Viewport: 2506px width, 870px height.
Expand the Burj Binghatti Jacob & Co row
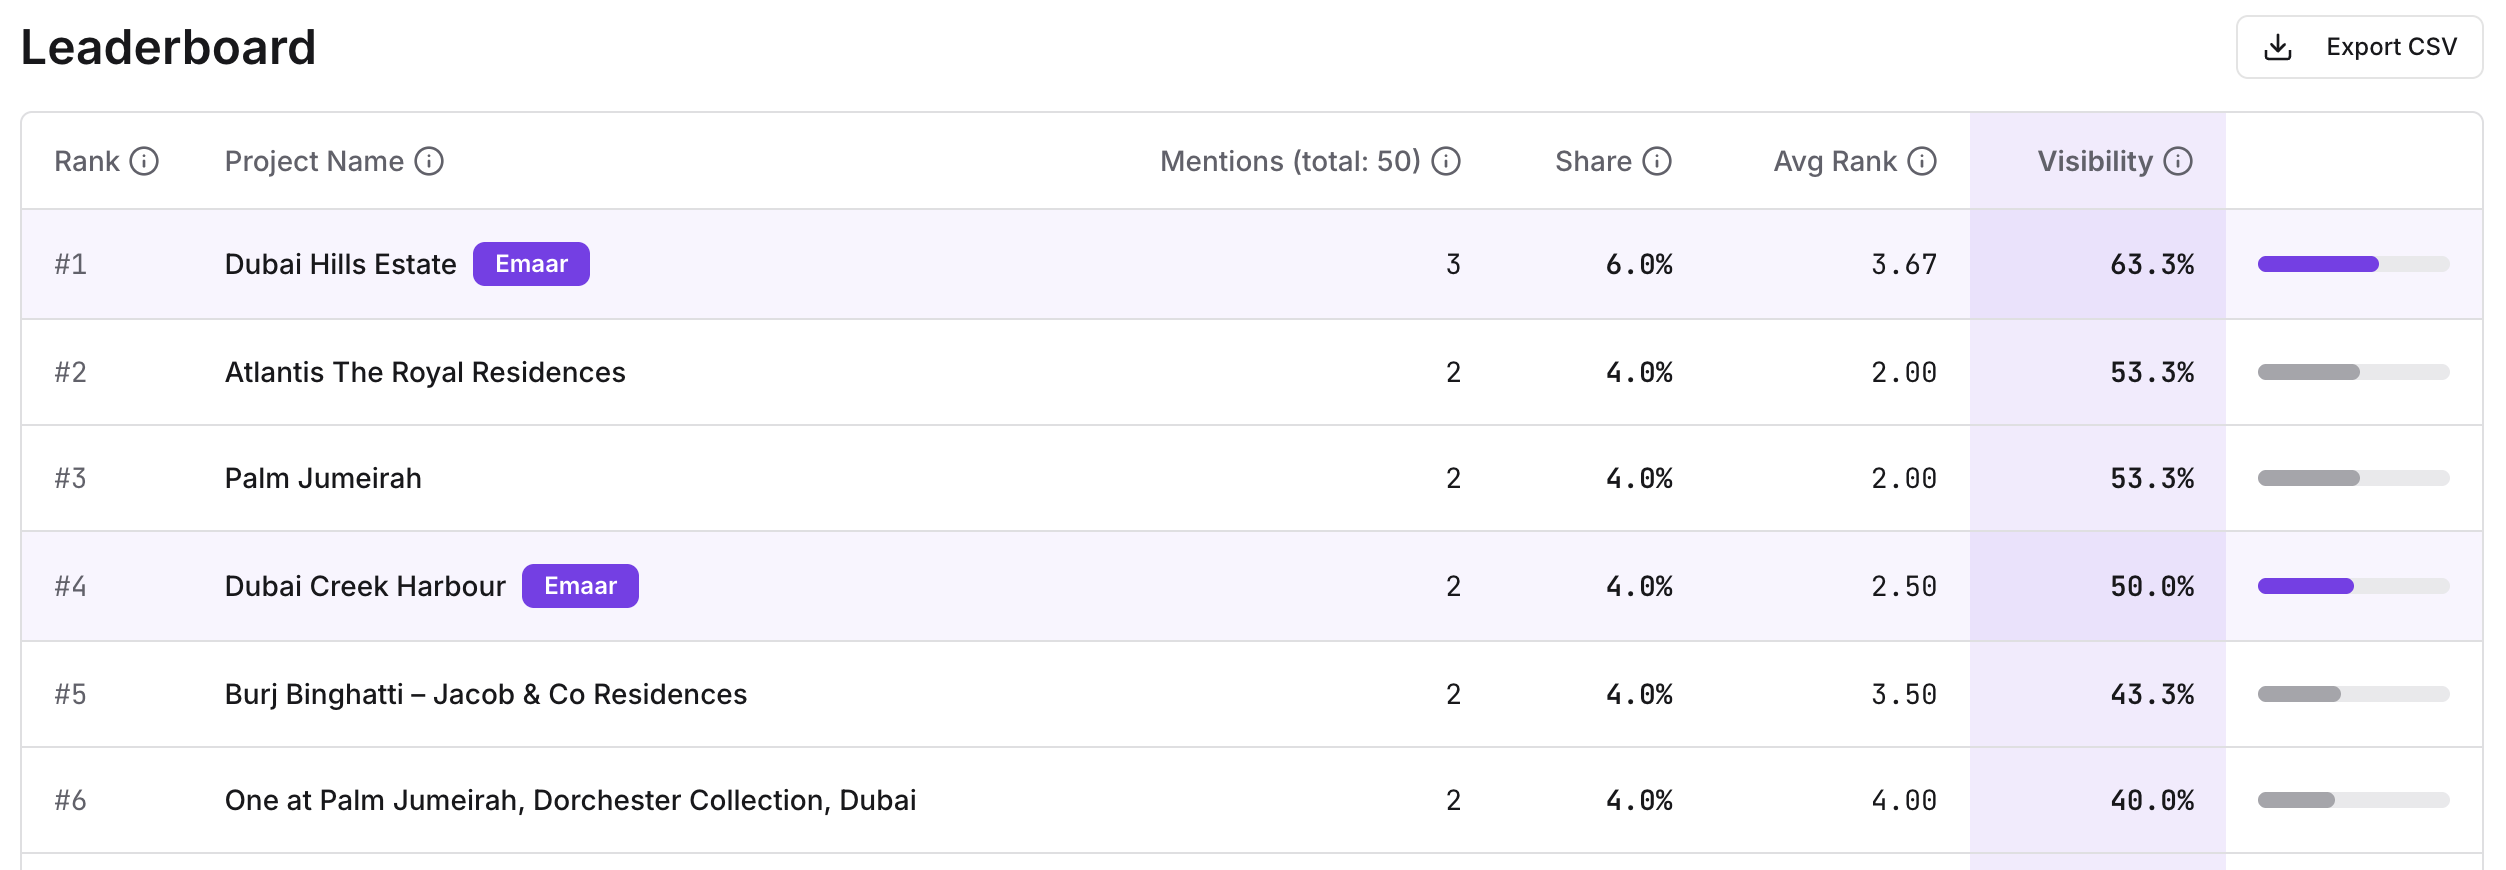point(485,693)
